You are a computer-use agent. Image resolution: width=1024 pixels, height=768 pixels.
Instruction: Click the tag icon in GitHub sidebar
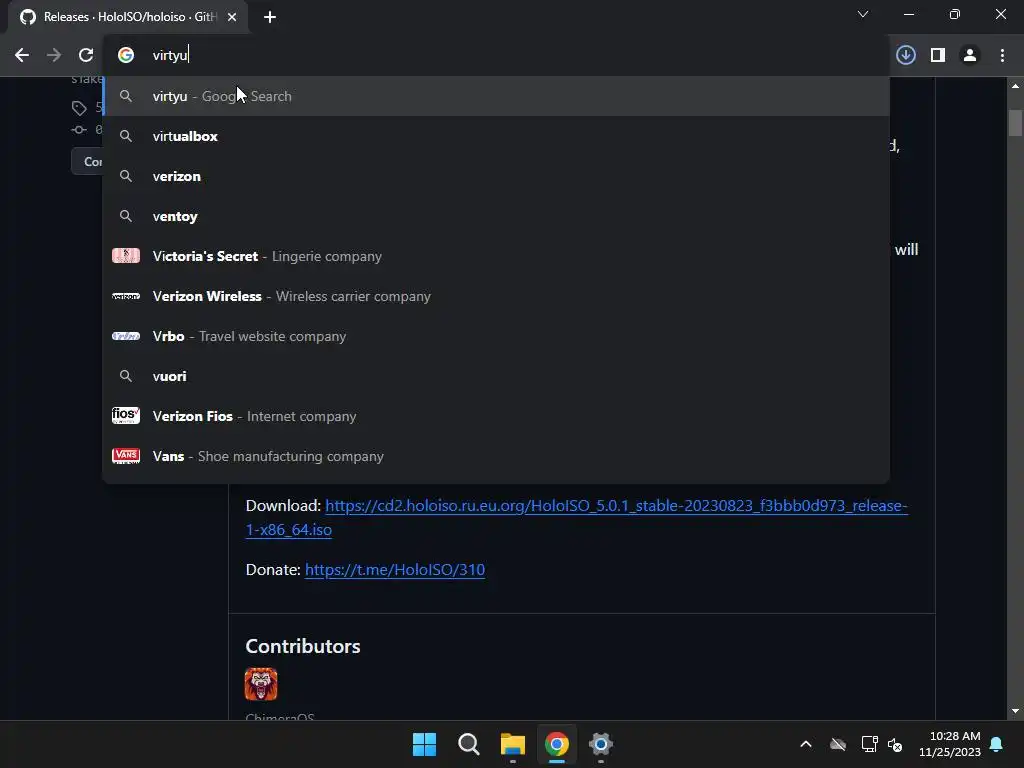pos(80,108)
